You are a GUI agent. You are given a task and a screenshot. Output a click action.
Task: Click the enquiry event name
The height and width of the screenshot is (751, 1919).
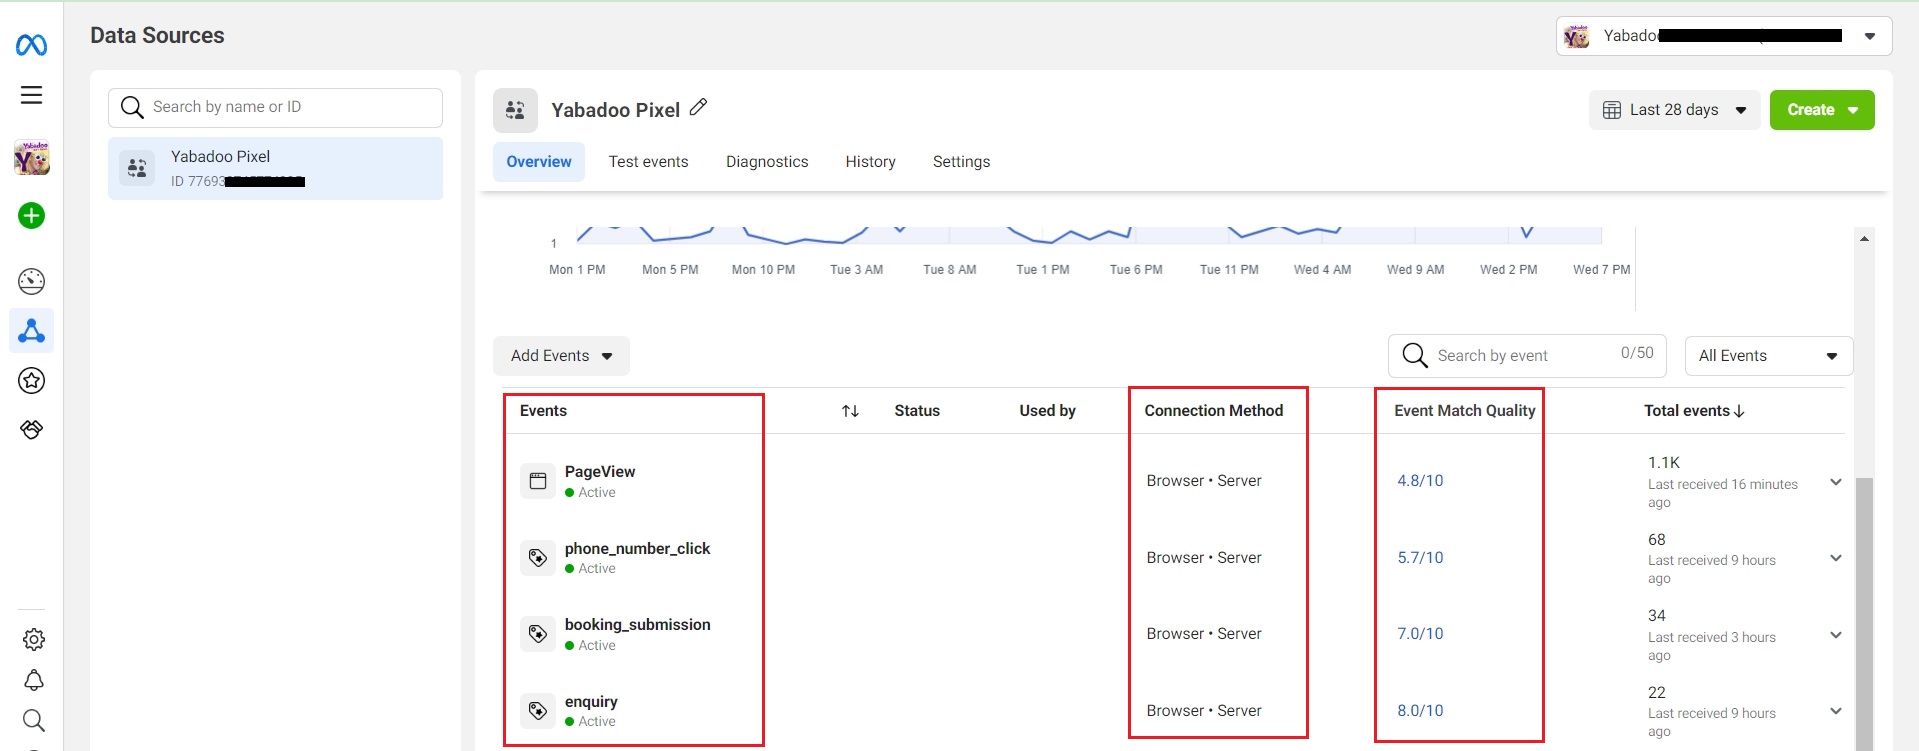[591, 702]
